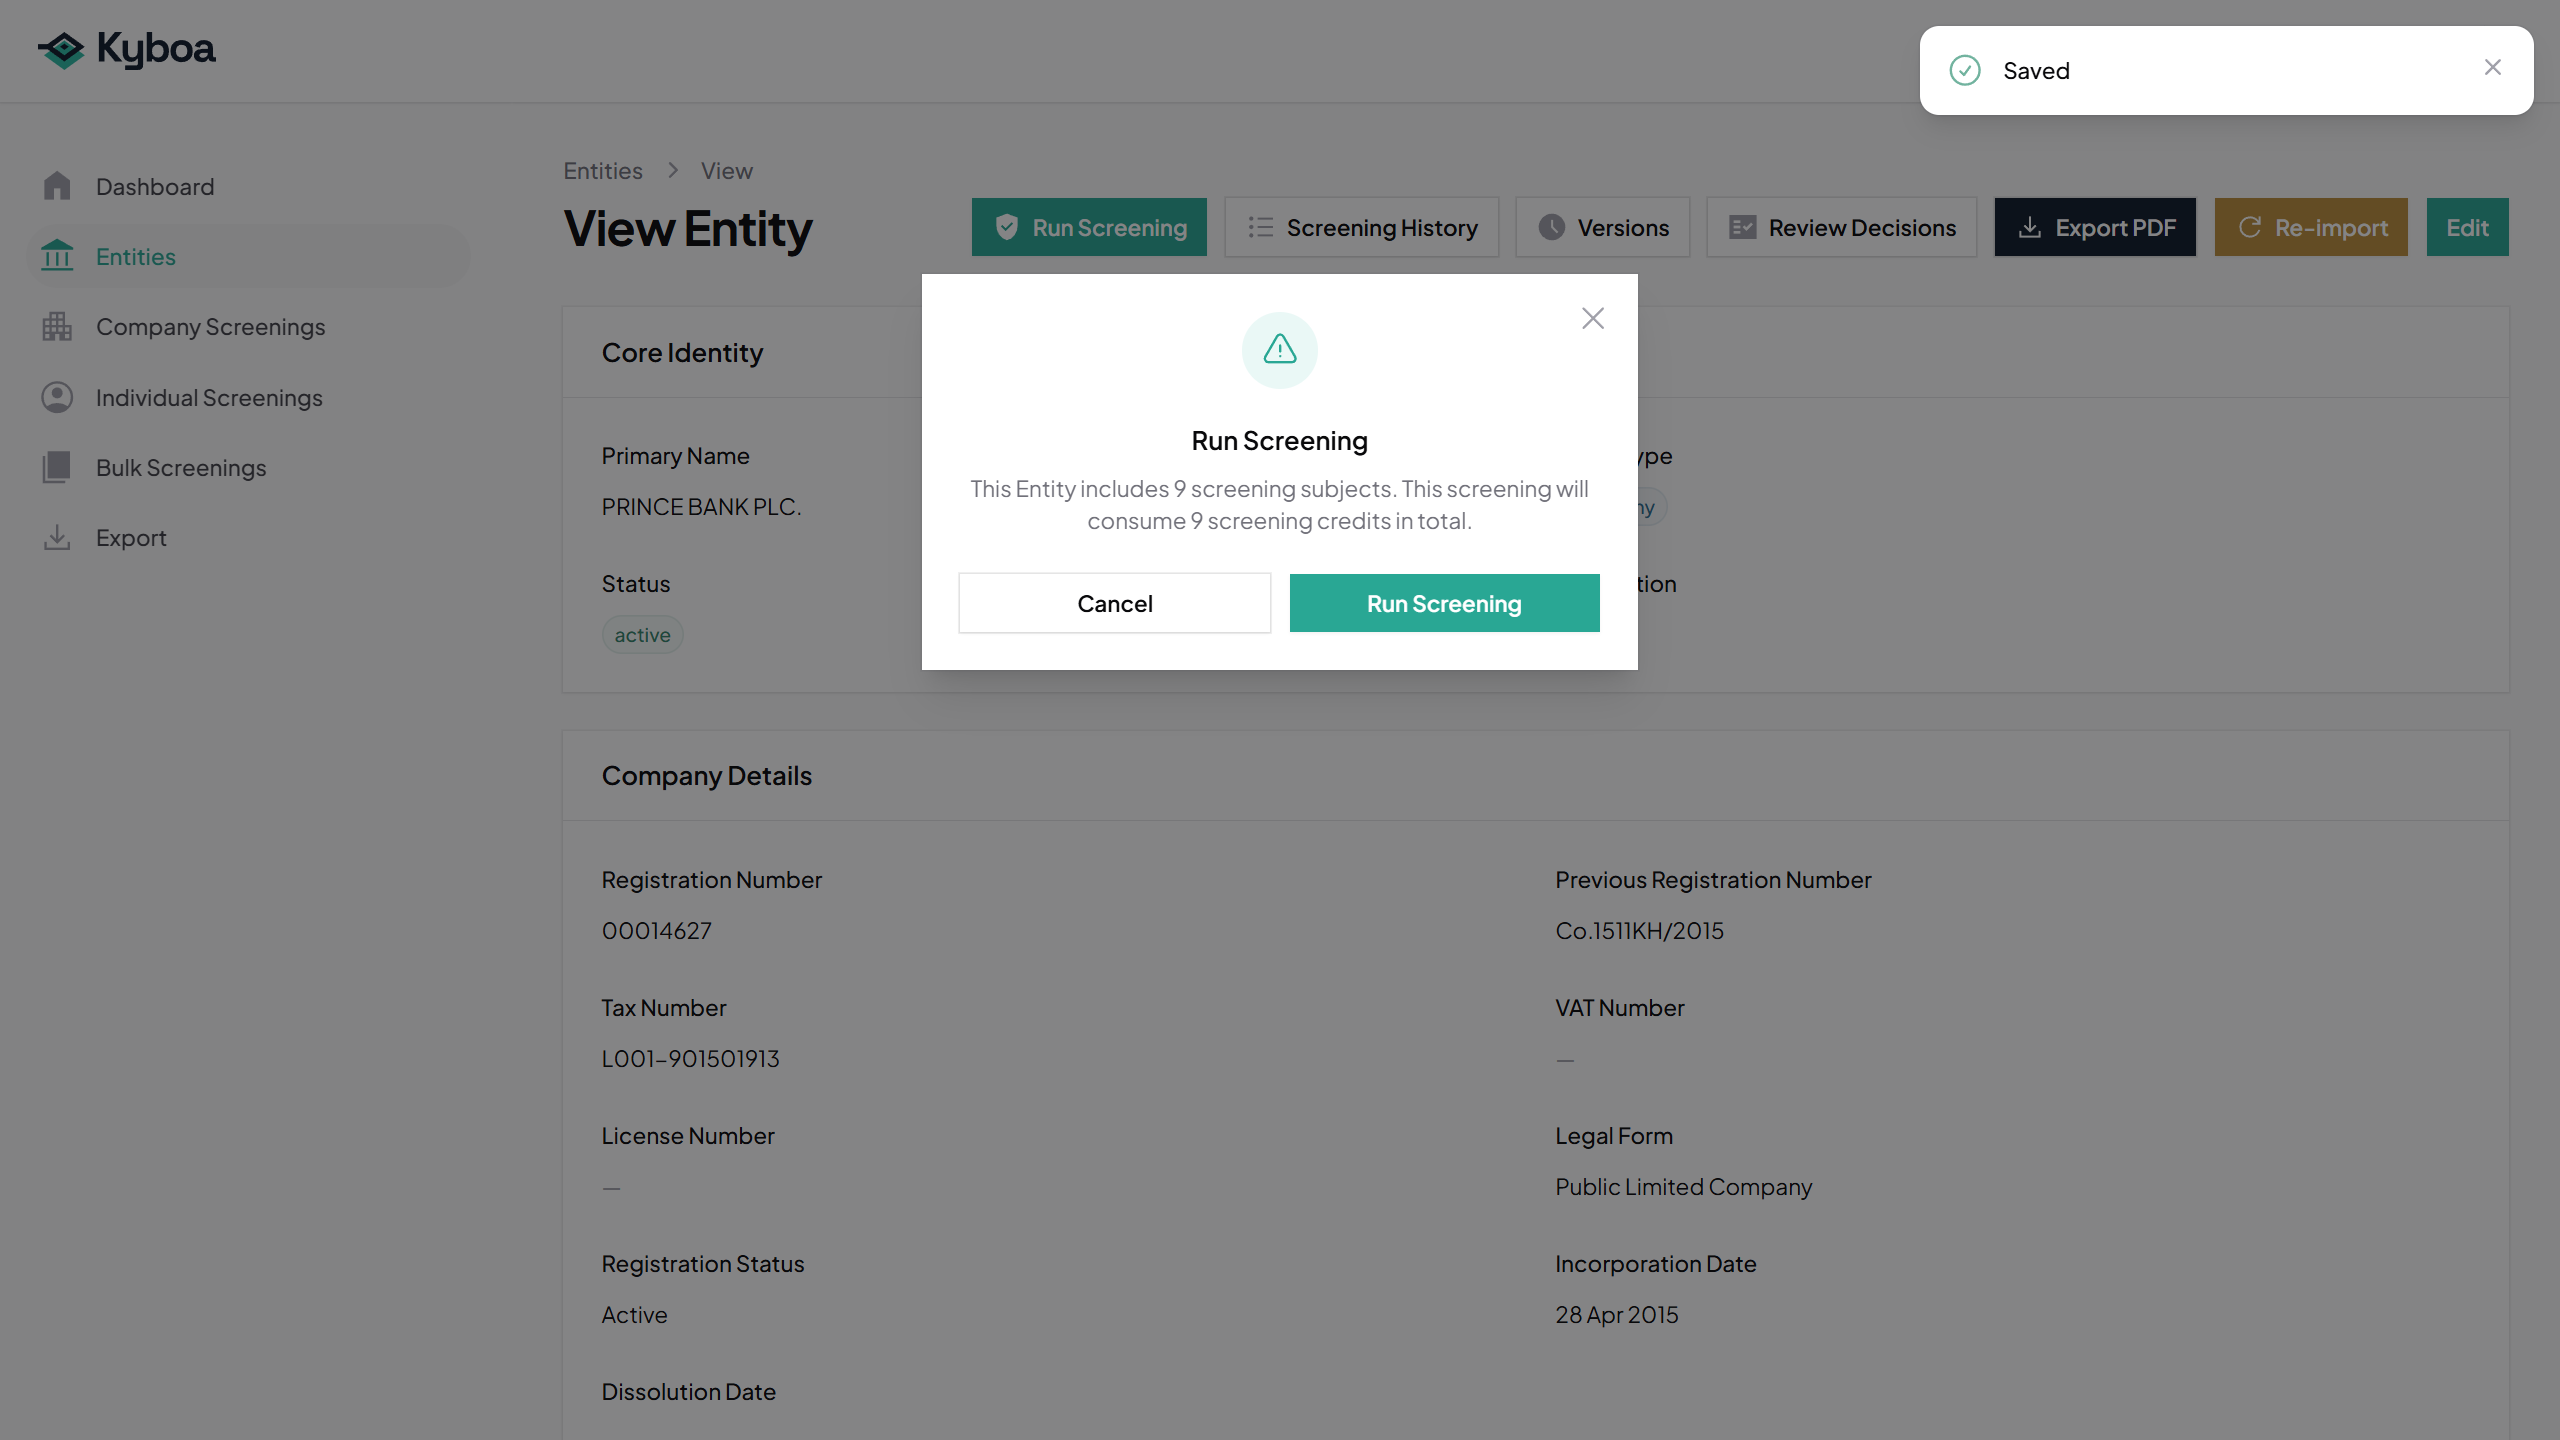The width and height of the screenshot is (2560, 1440).
Task: Dismiss the Saved notification toast
Action: pos(2493,67)
